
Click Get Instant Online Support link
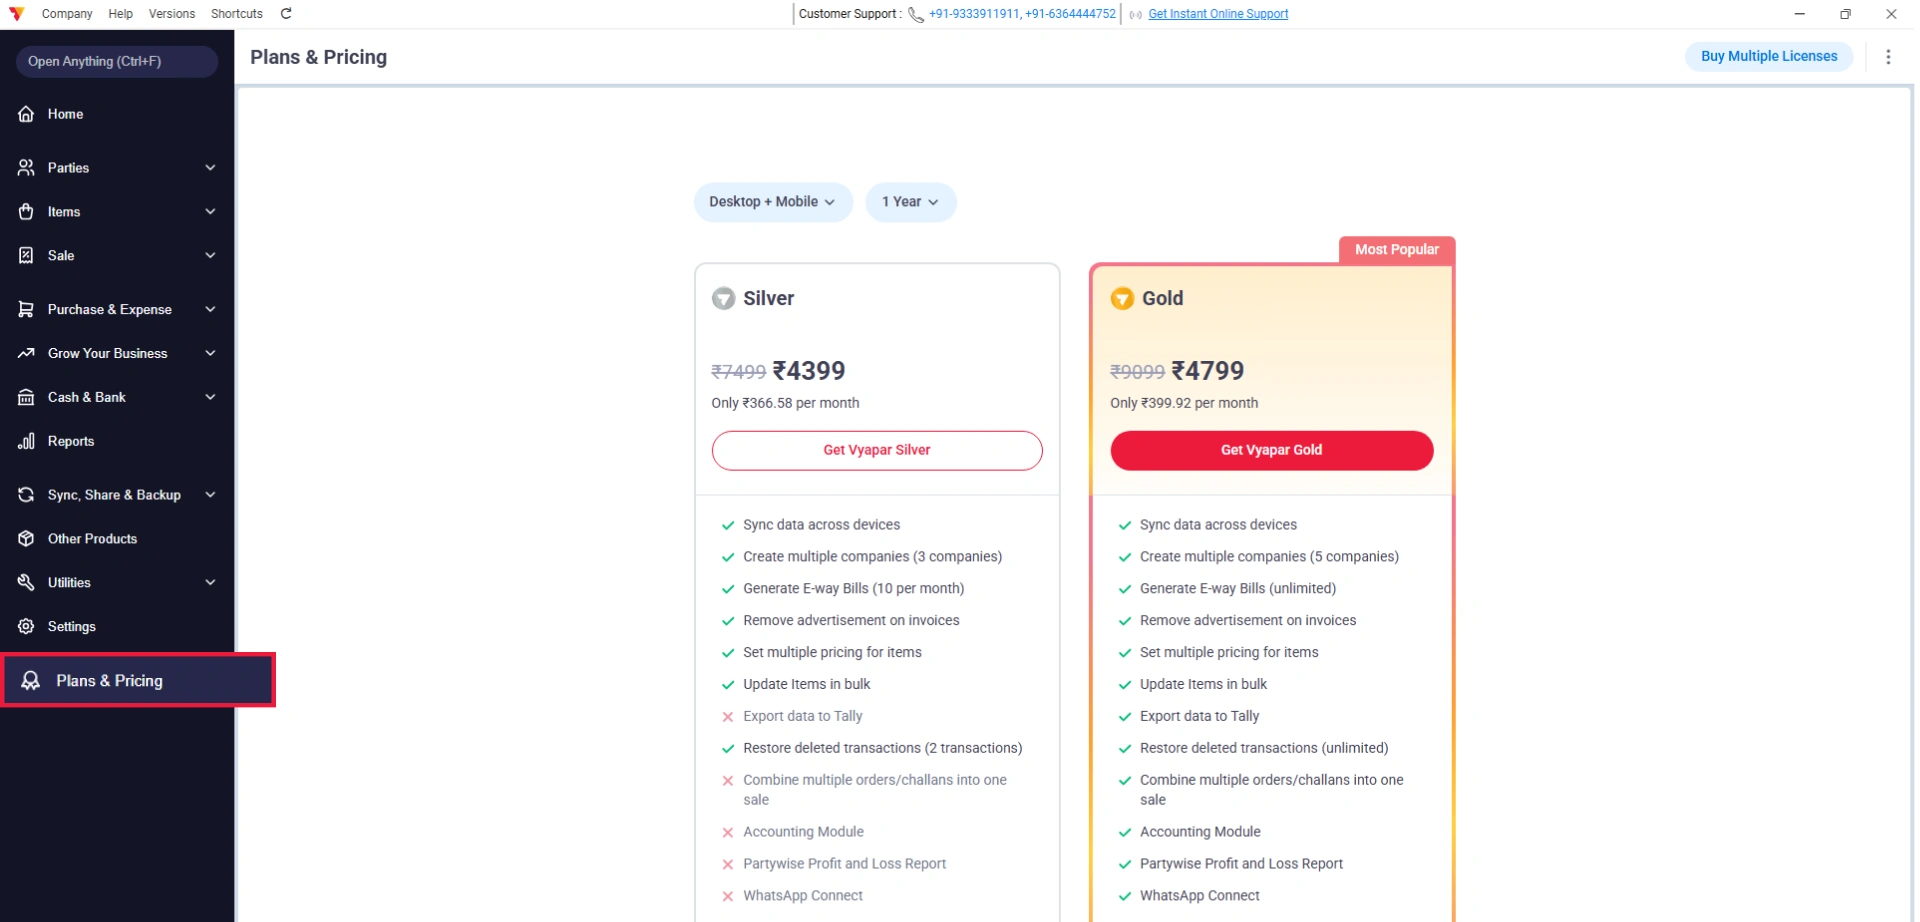click(1218, 14)
